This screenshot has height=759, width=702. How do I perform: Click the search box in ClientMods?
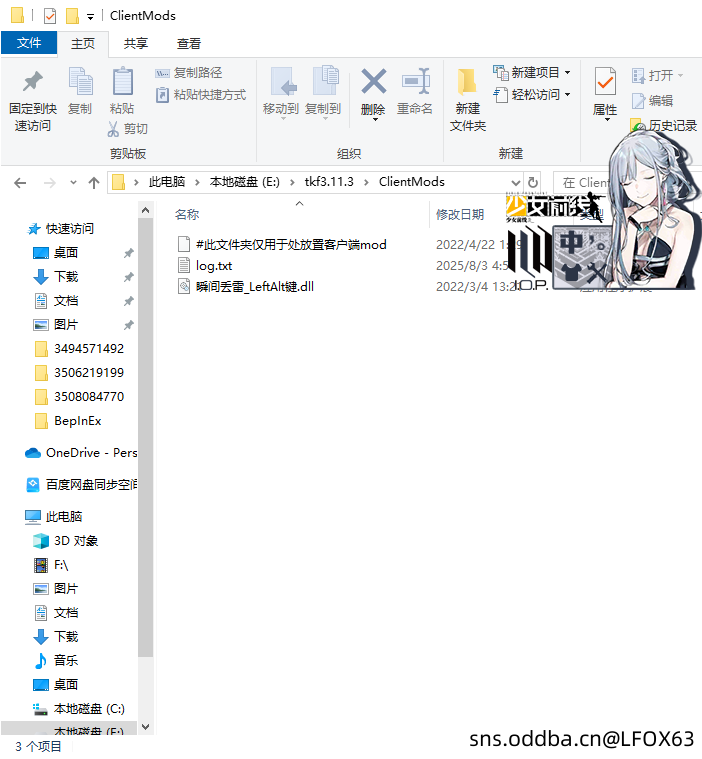pyautogui.click(x=583, y=182)
